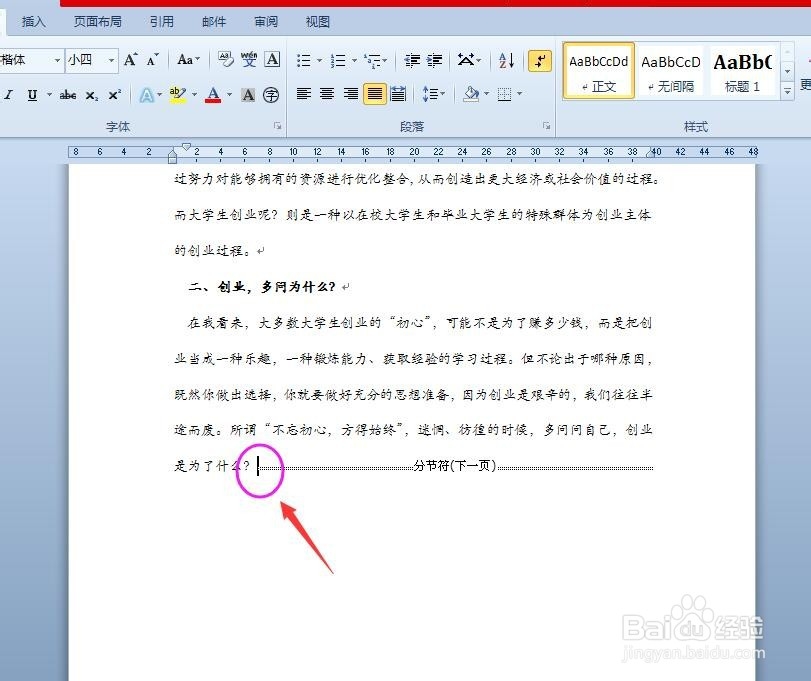This screenshot has width=811, height=681.
Task: Align text right
Action: 351,94
